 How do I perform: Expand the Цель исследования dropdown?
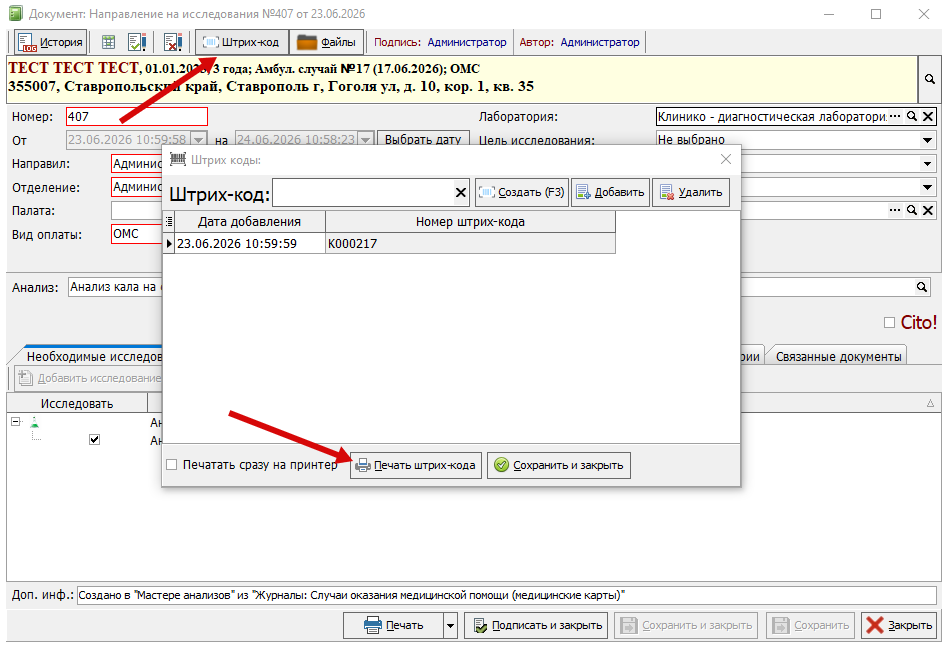click(x=928, y=140)
